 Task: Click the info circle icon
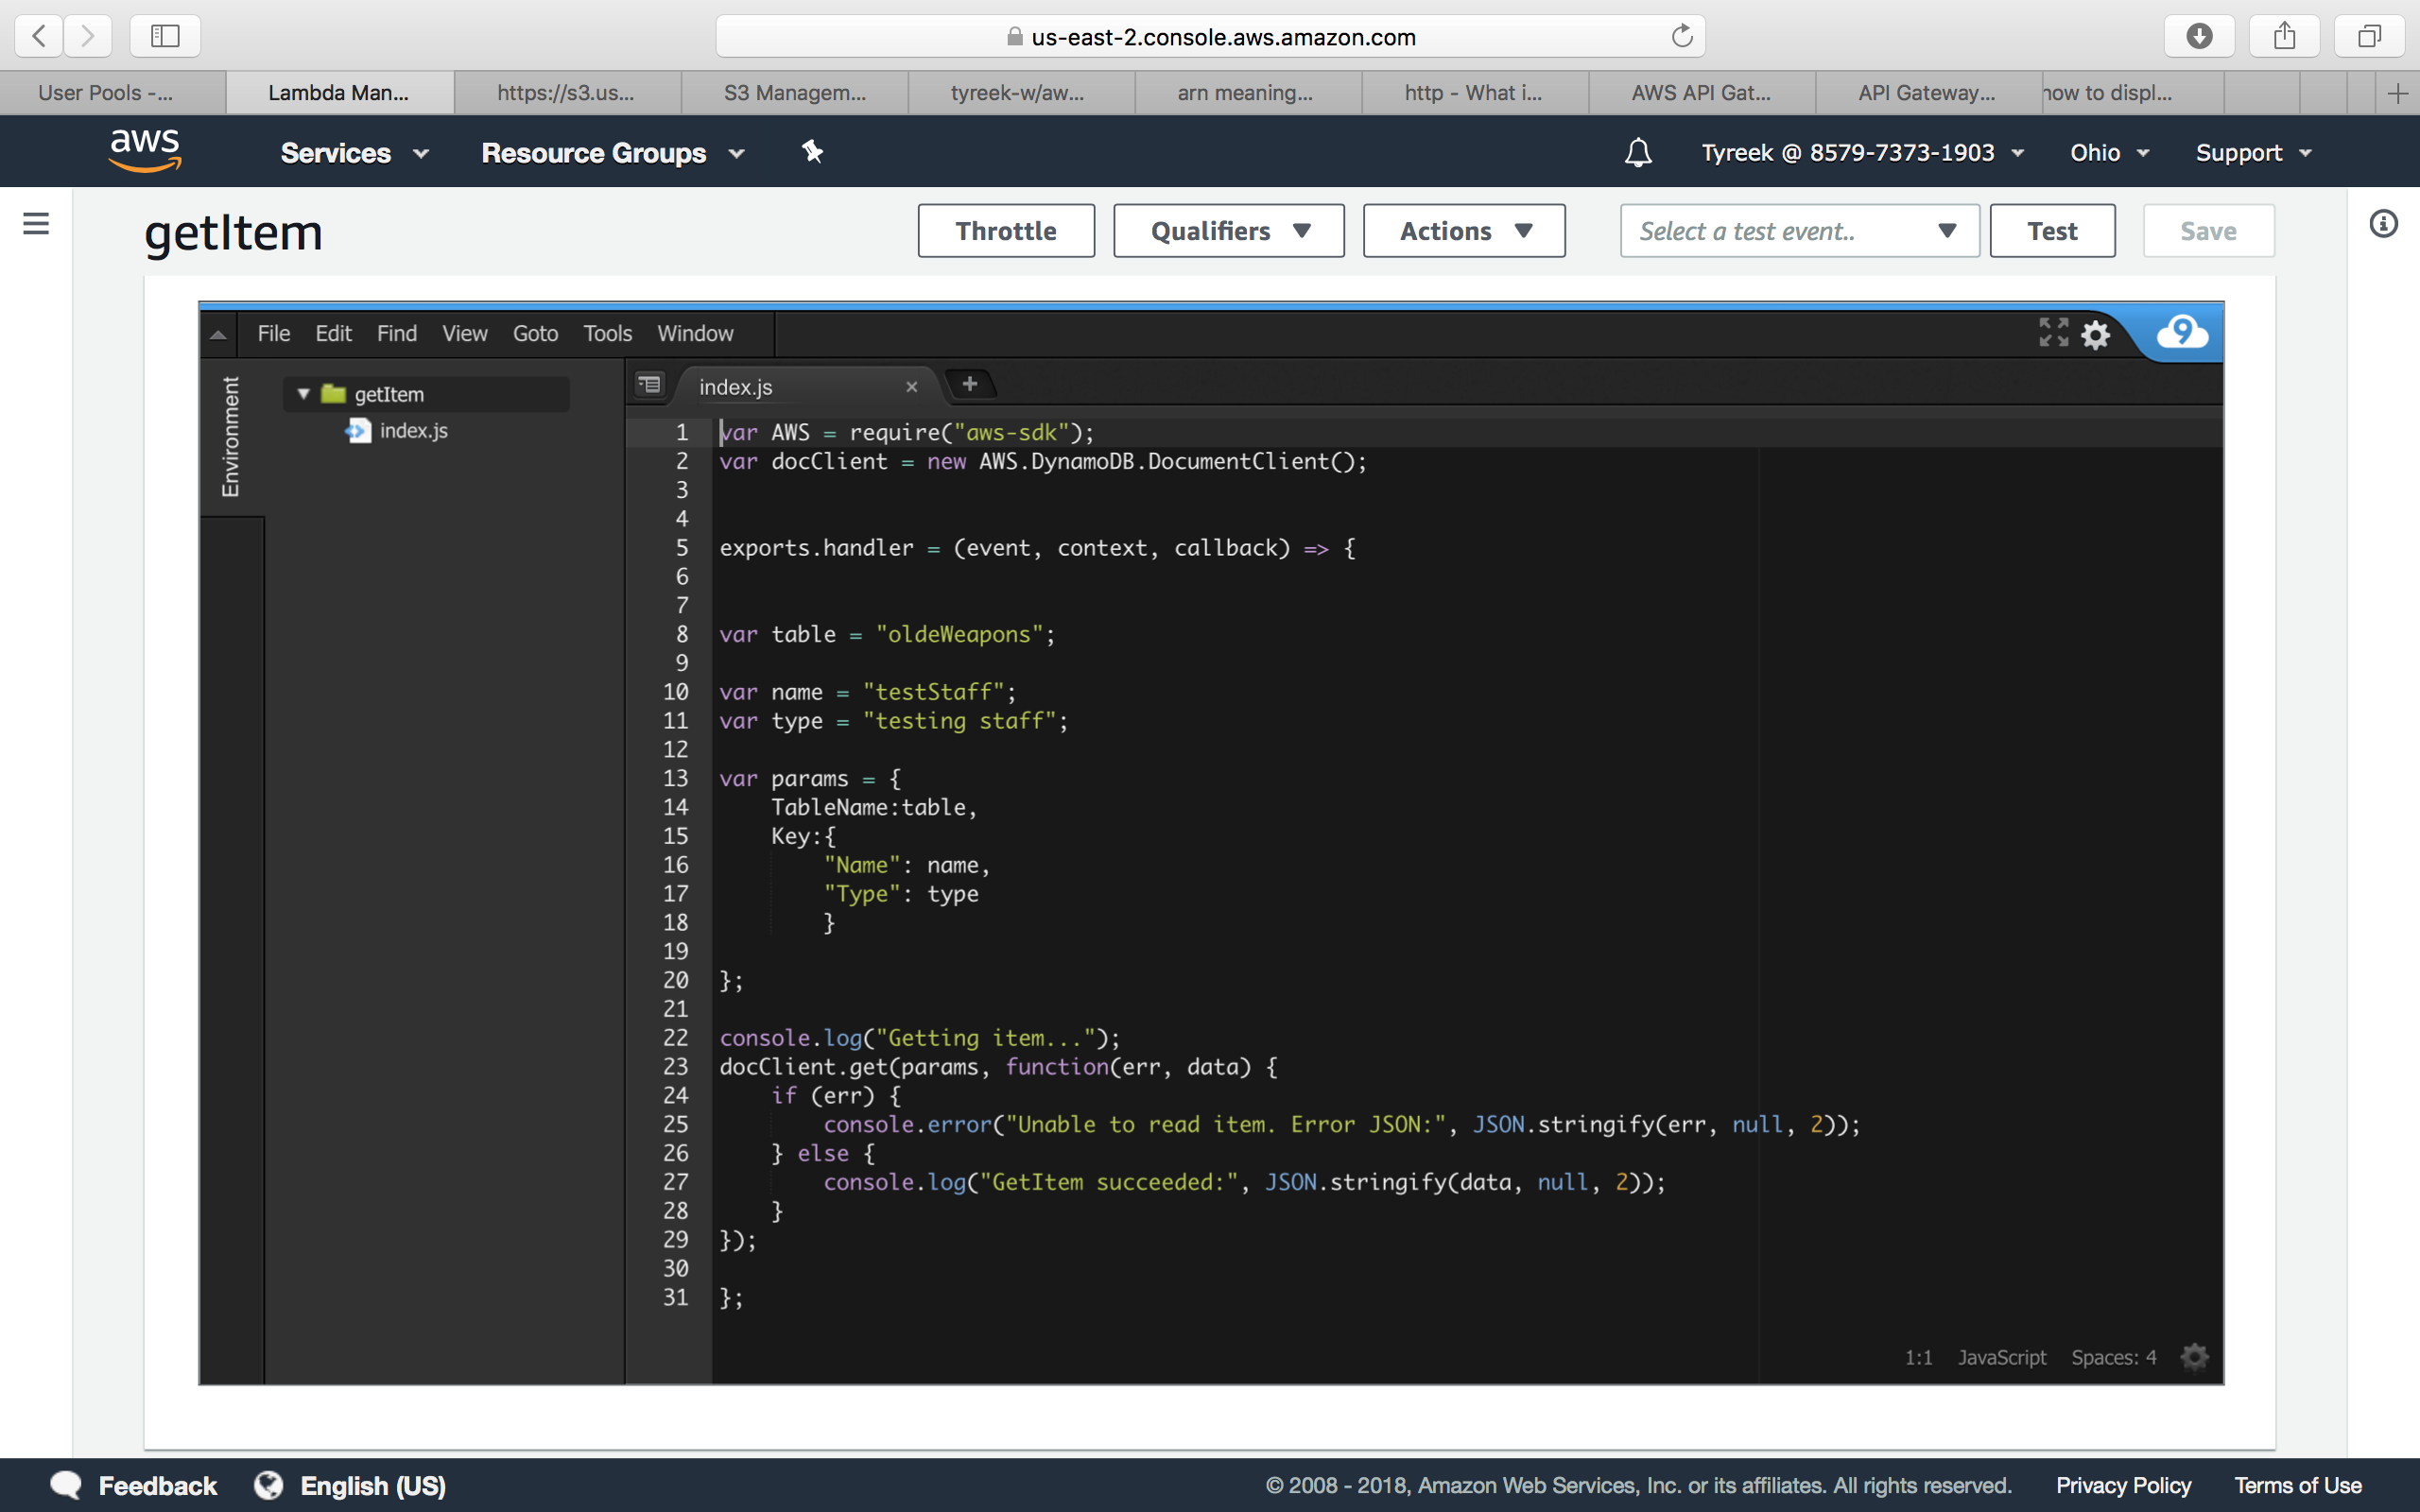[x=2383, y=224]
